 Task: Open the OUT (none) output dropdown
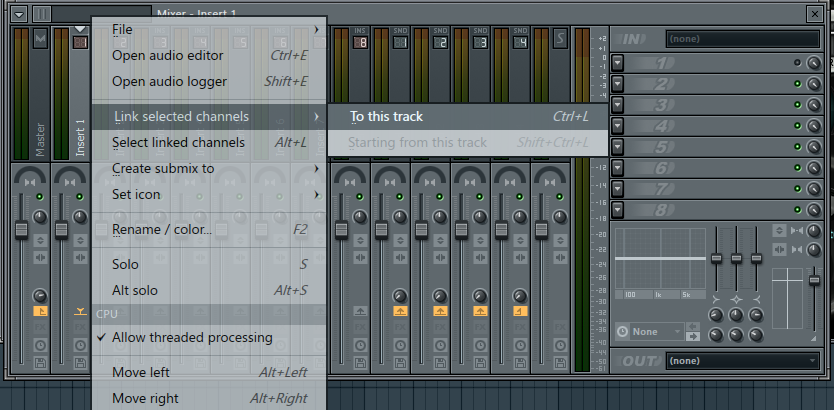[743, 361]
